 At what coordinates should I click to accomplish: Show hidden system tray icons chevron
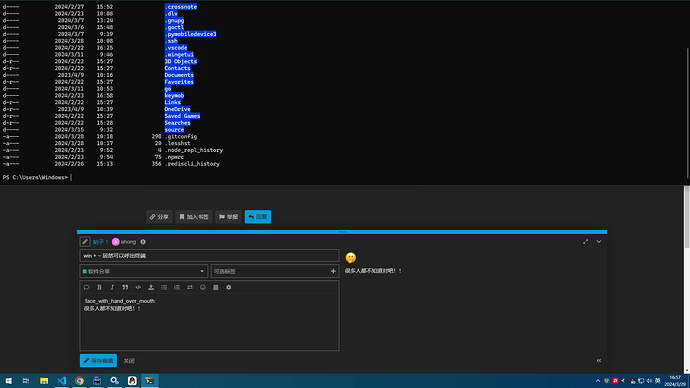point(598,381)
